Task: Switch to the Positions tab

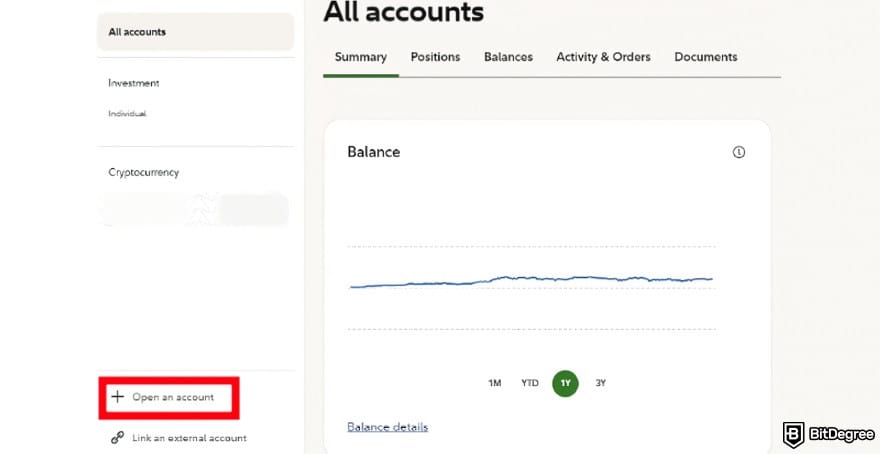Action: (436, 57)
